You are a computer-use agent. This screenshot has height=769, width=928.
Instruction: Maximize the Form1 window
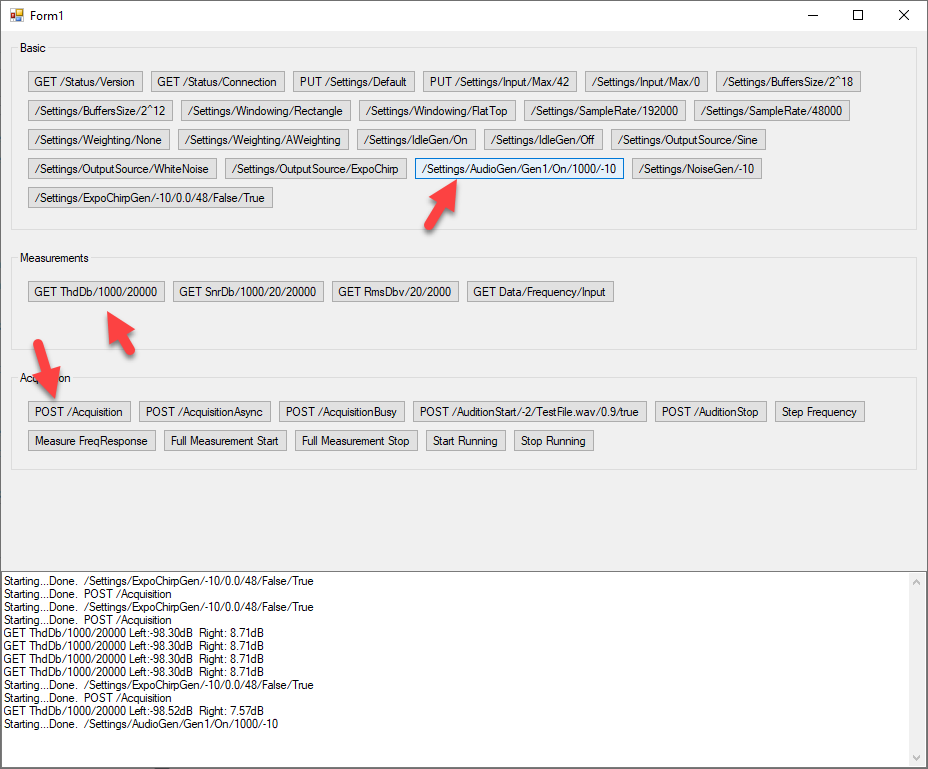pos(858,15)
